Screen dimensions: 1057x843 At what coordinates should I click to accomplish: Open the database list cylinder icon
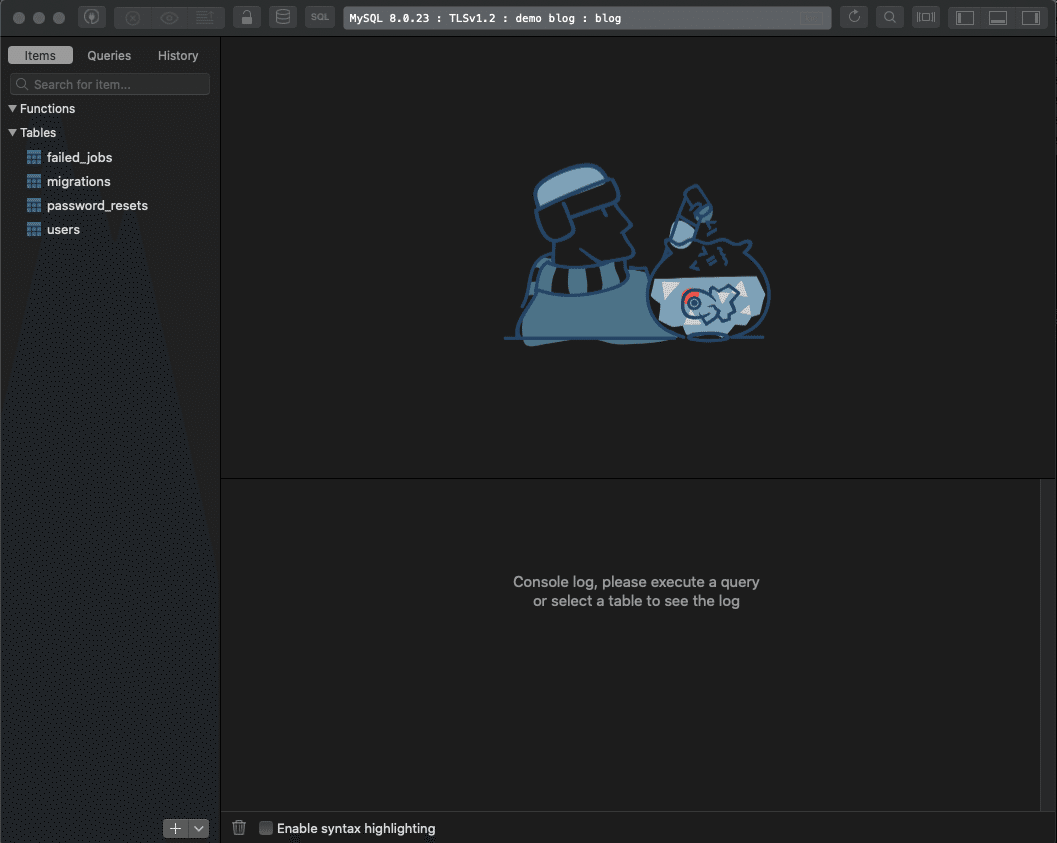click(283, 18)
